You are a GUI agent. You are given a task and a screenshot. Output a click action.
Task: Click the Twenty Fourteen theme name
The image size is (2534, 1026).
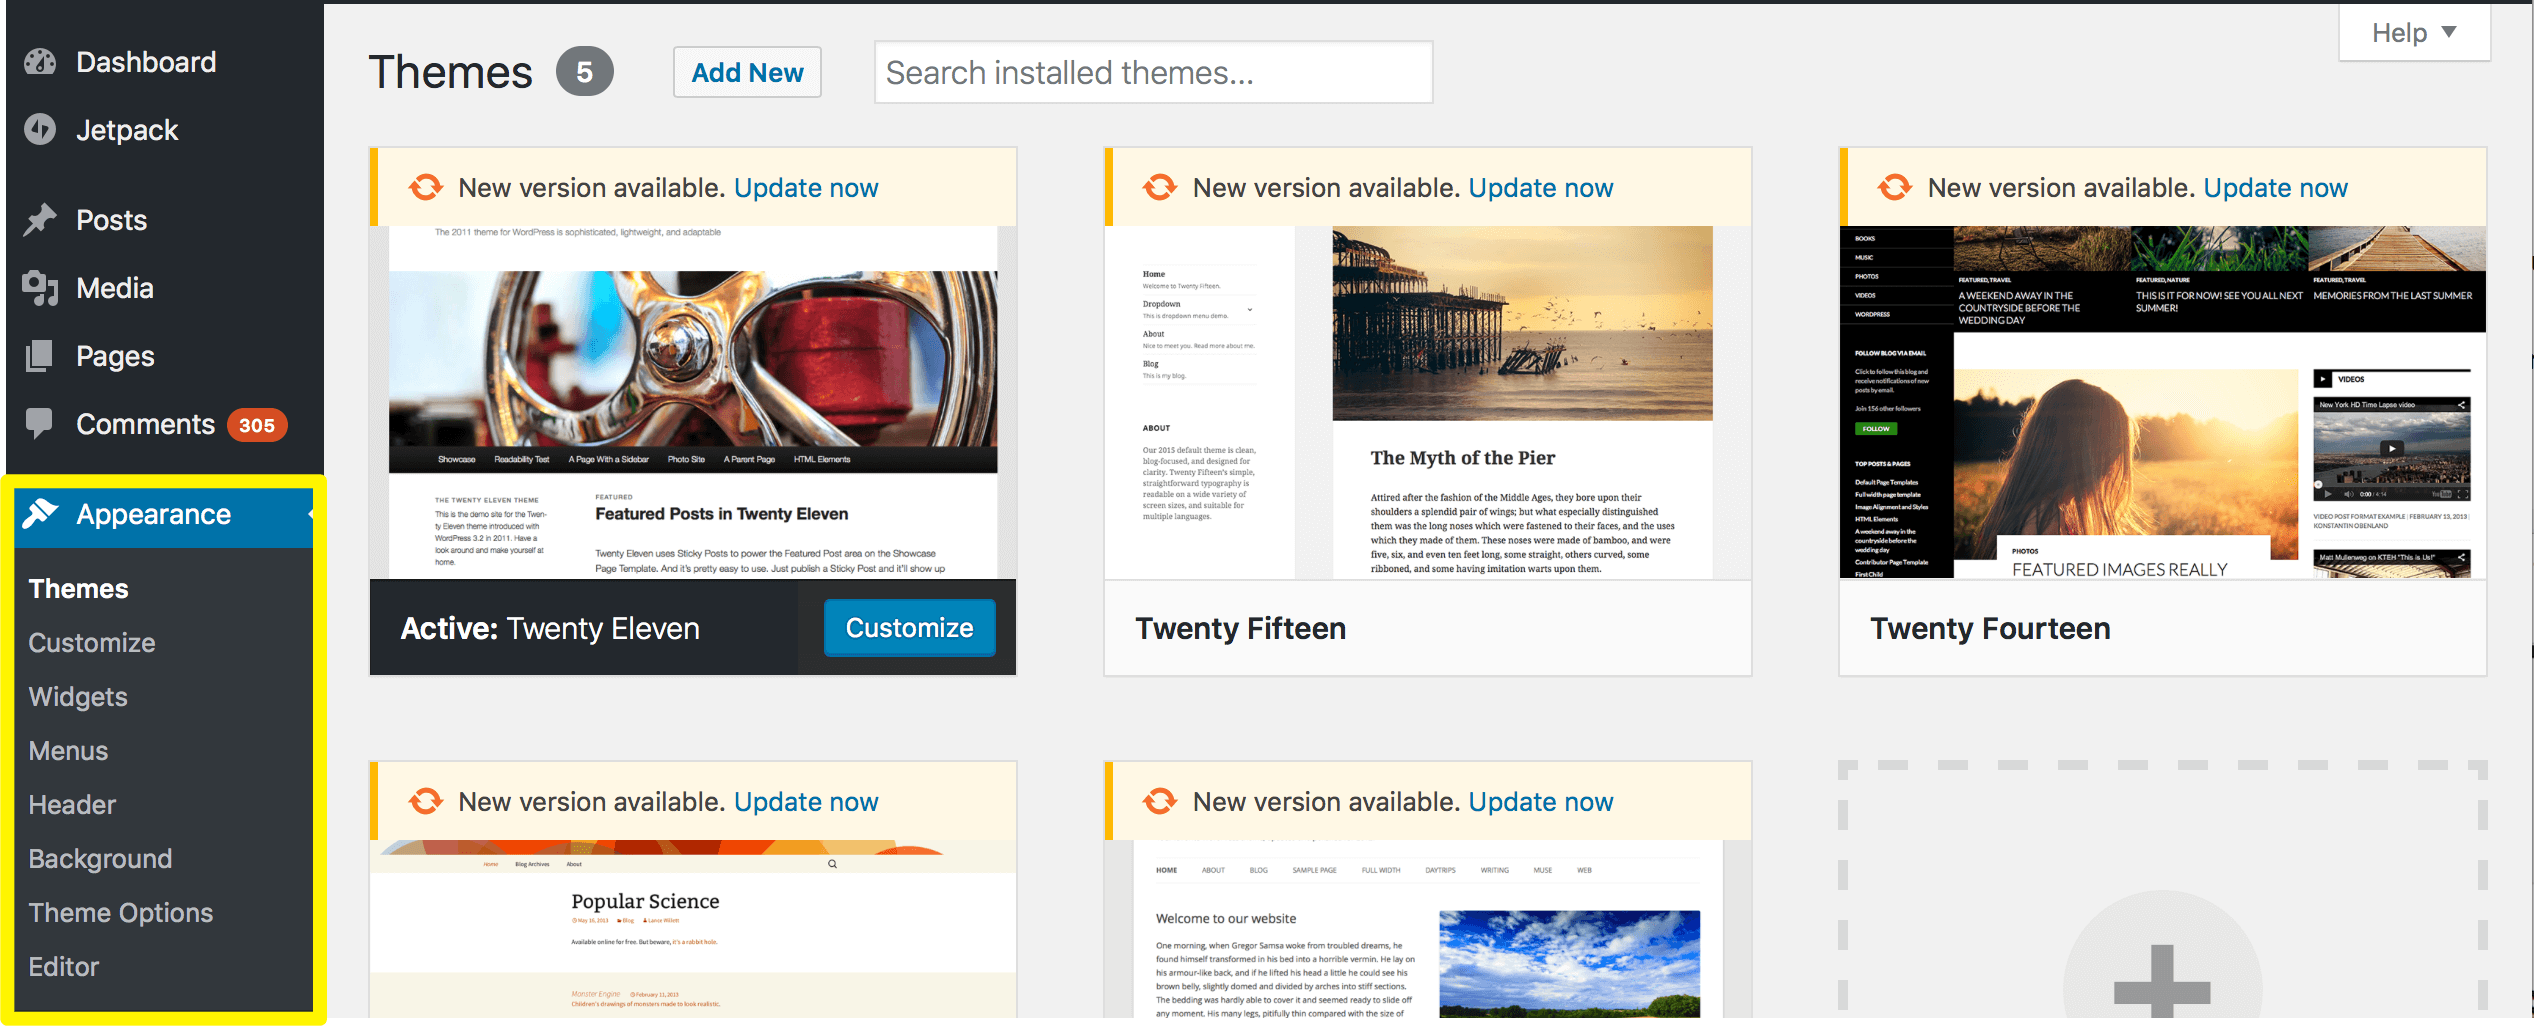[1990, 629]
